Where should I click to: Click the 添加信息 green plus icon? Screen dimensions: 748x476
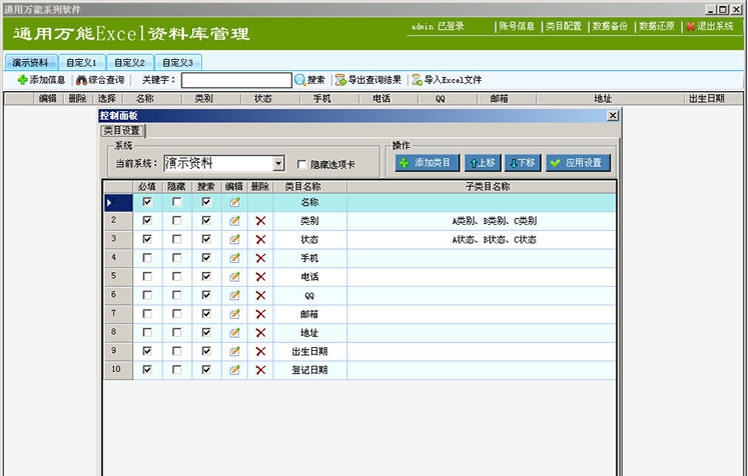(22, 80)
